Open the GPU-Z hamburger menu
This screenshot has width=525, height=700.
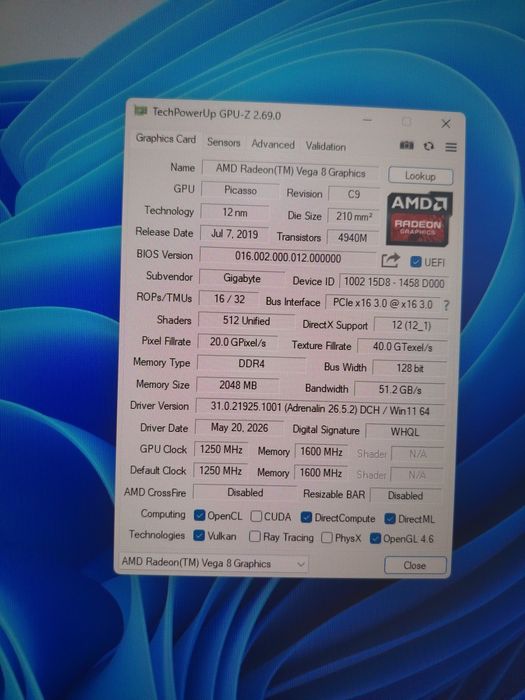click(451, 147)
